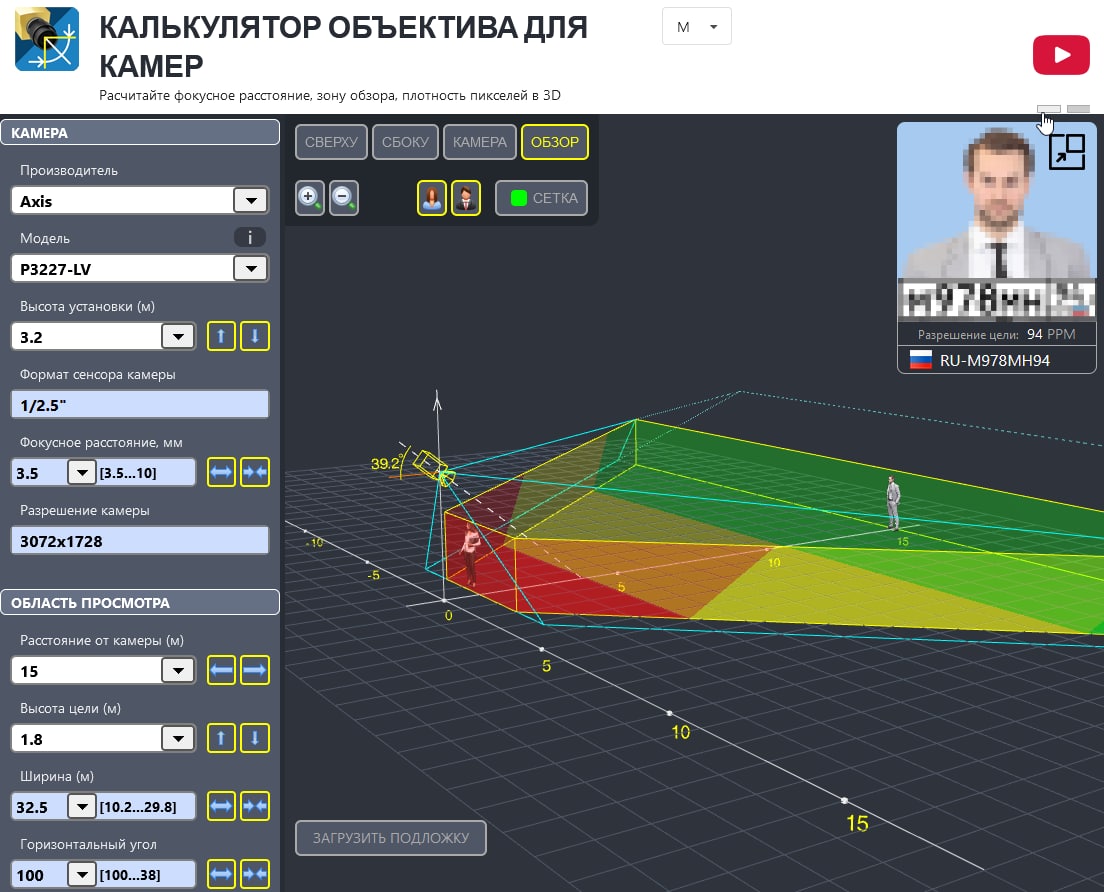Lower installation height with down arrow
The width and height of the screenshot is (1104, 892).
[x=255, y=336]
